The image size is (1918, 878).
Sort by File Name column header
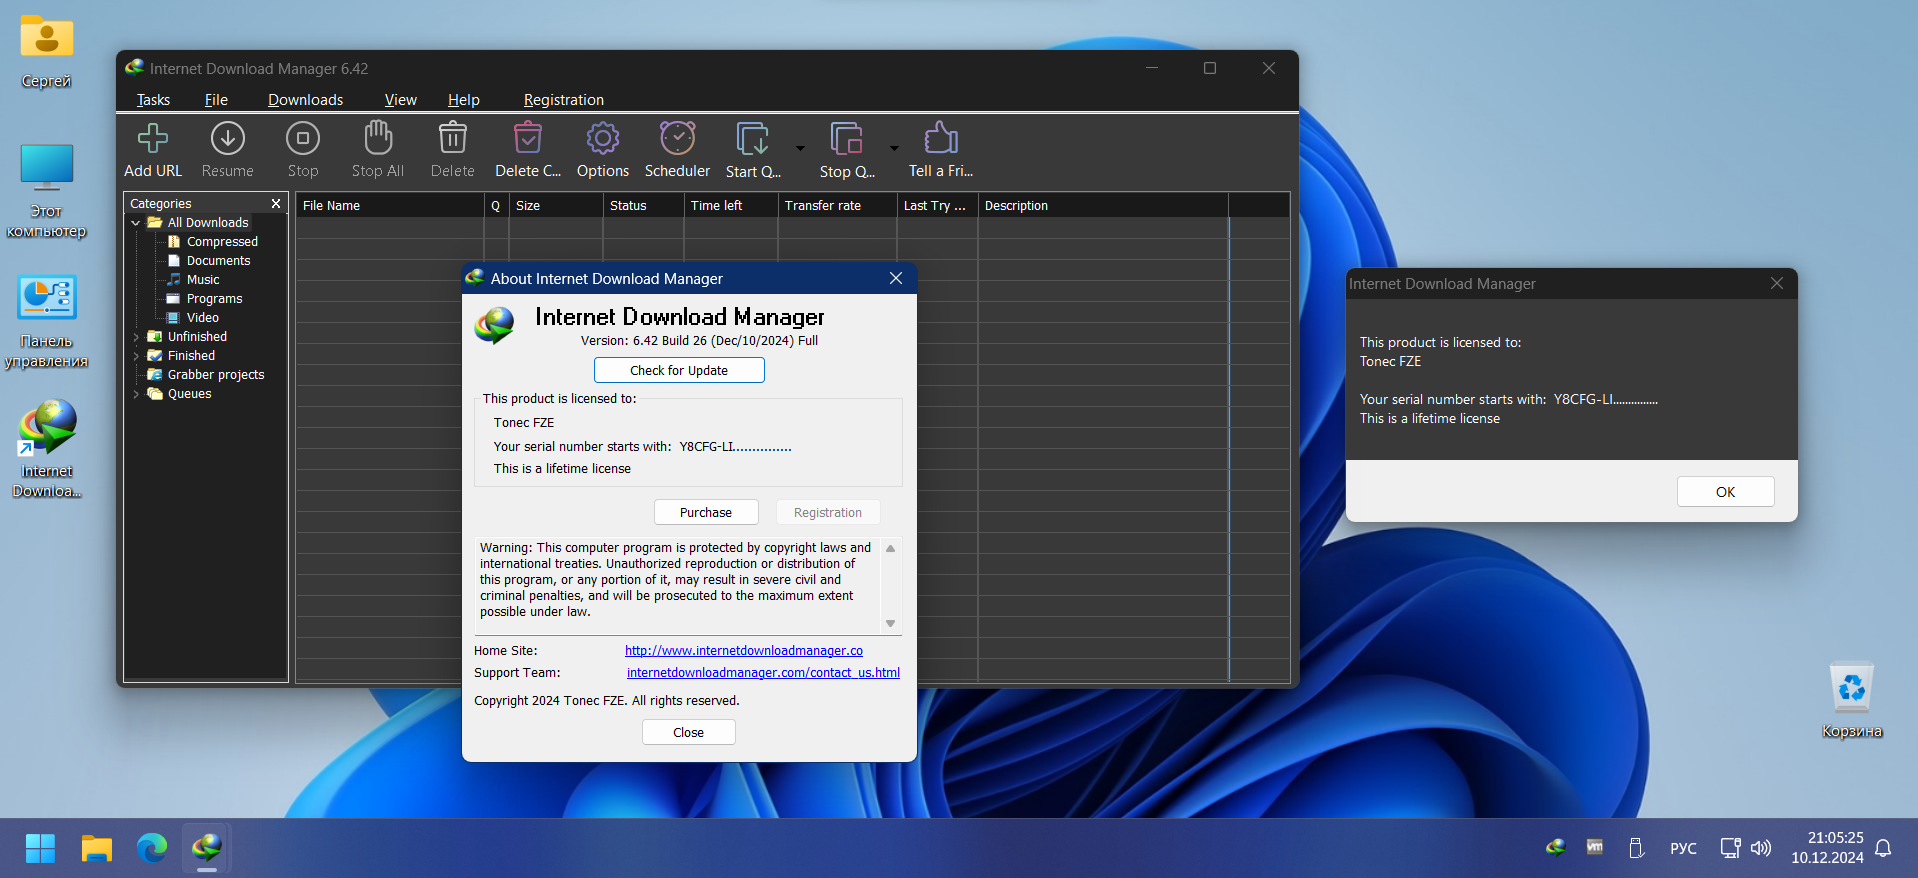390,205
